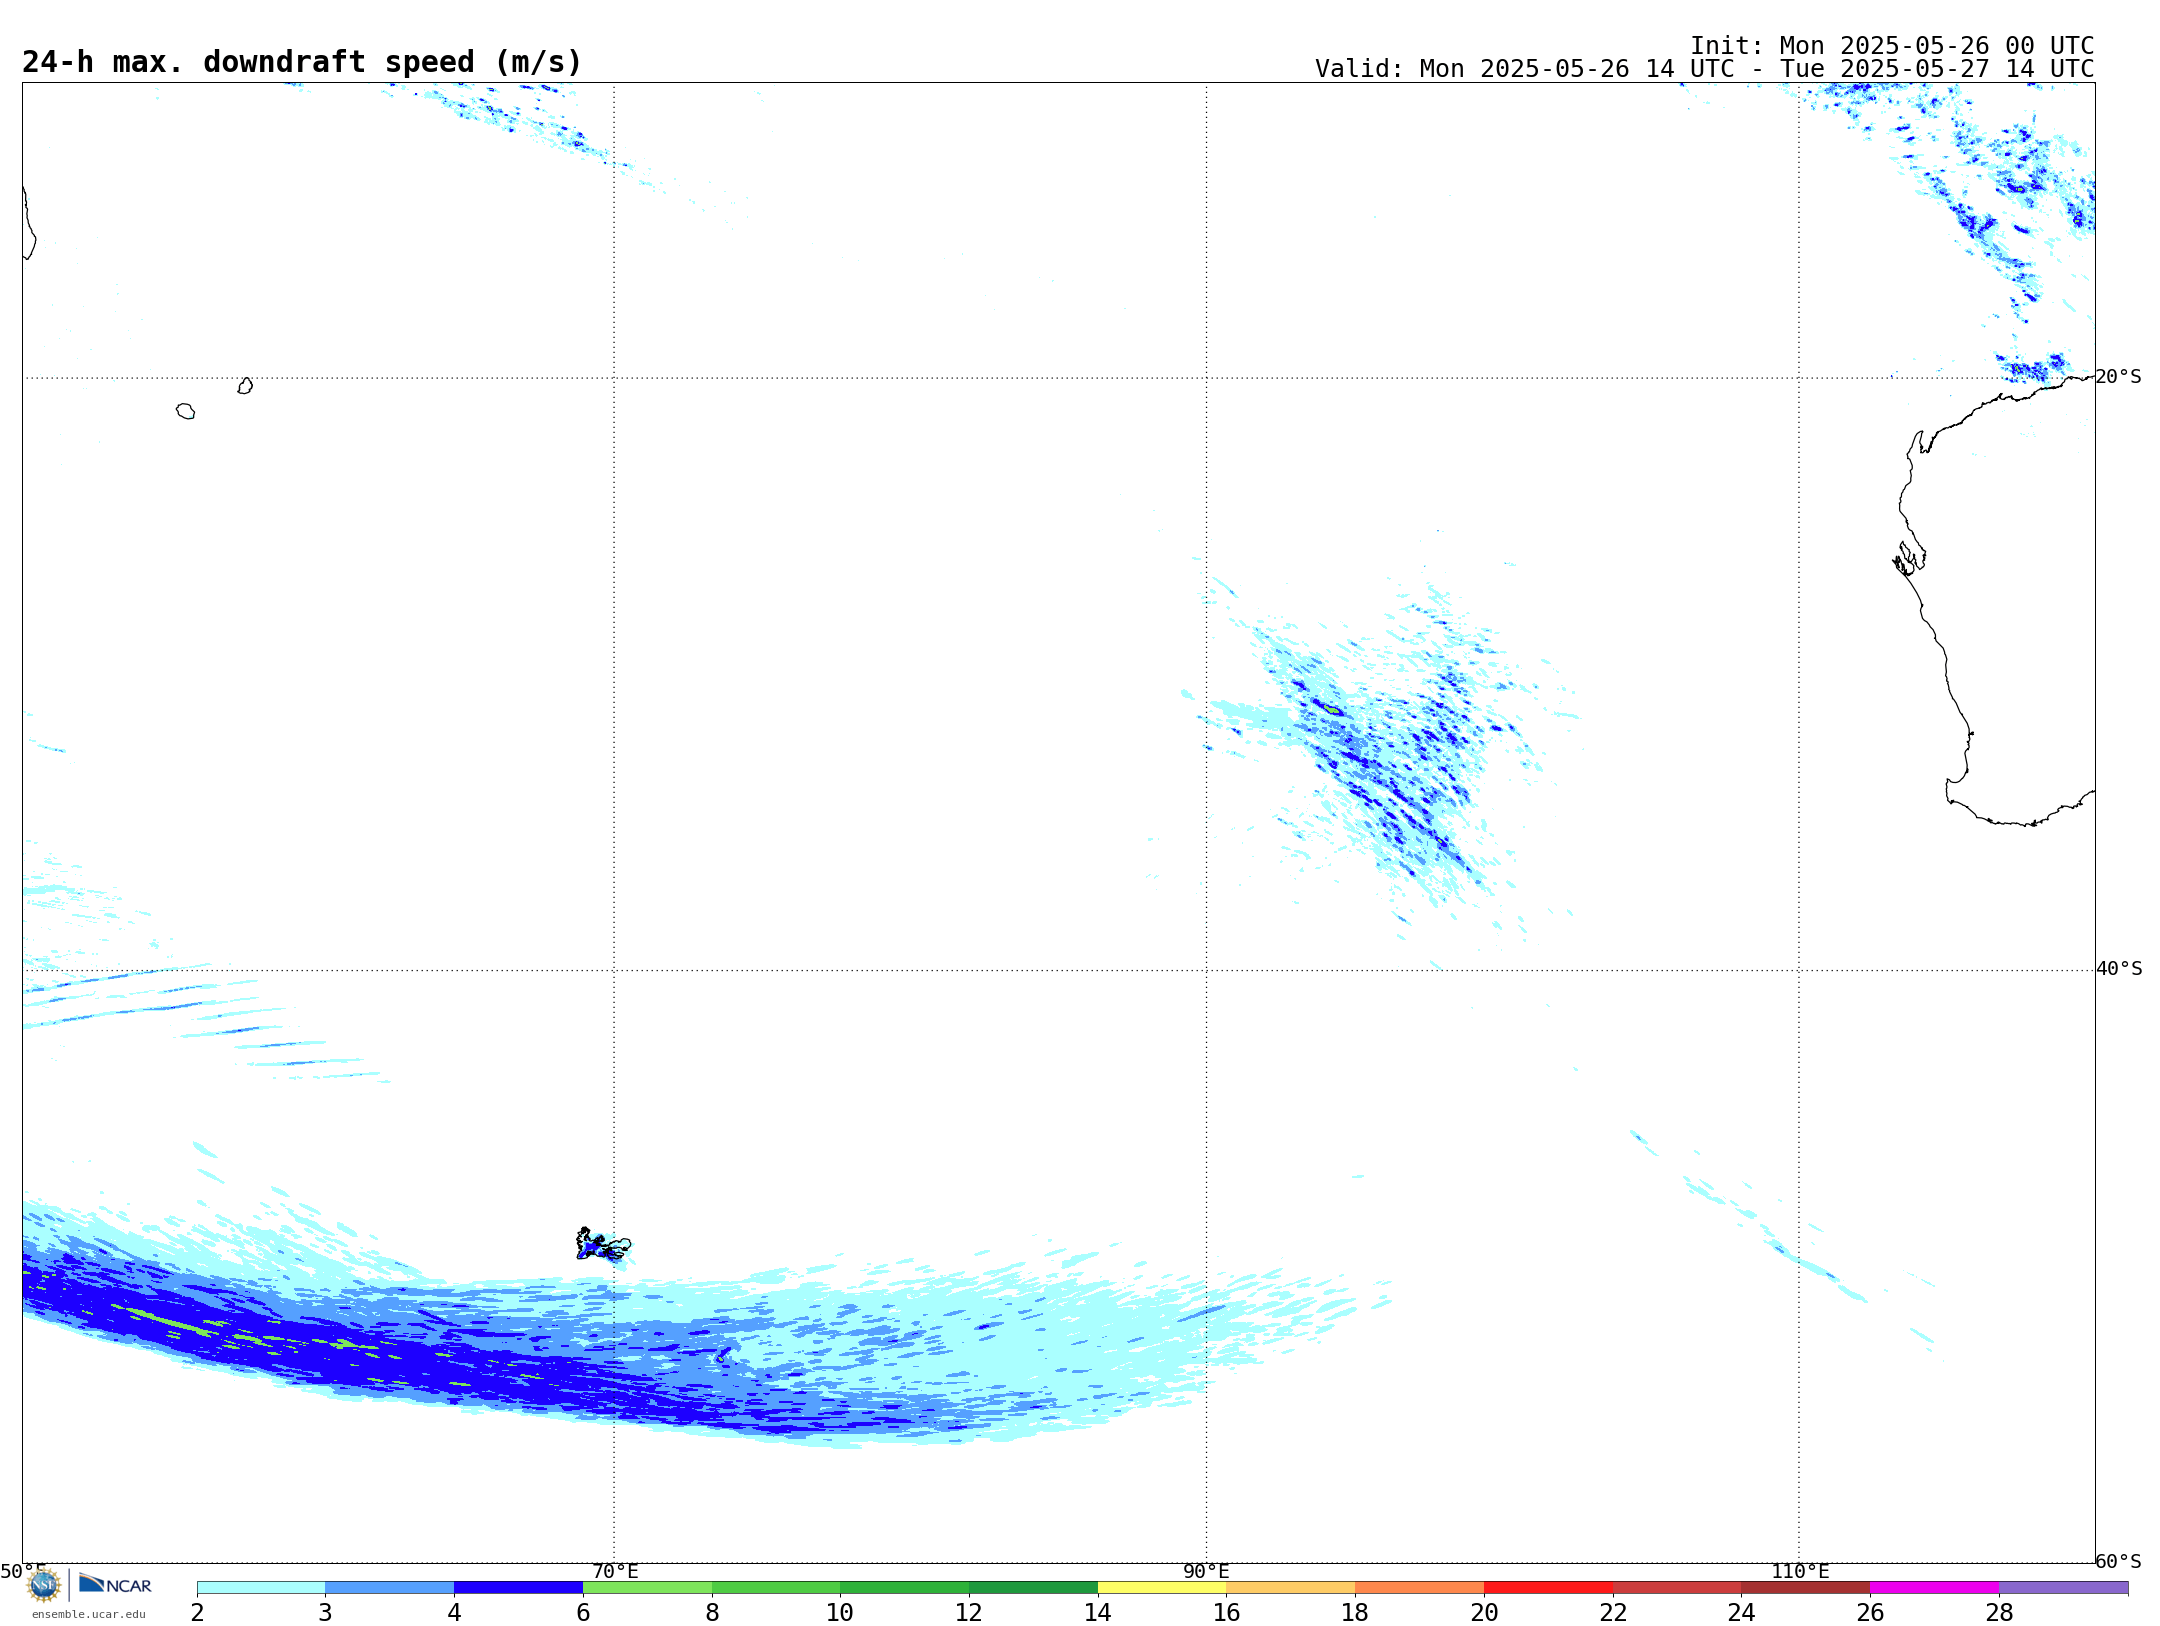Viewport: 2160px width, 1626px height.
Task: Click the colorbar tick label '28'
Action: pyautogui.click(x=1999, y=1612)
